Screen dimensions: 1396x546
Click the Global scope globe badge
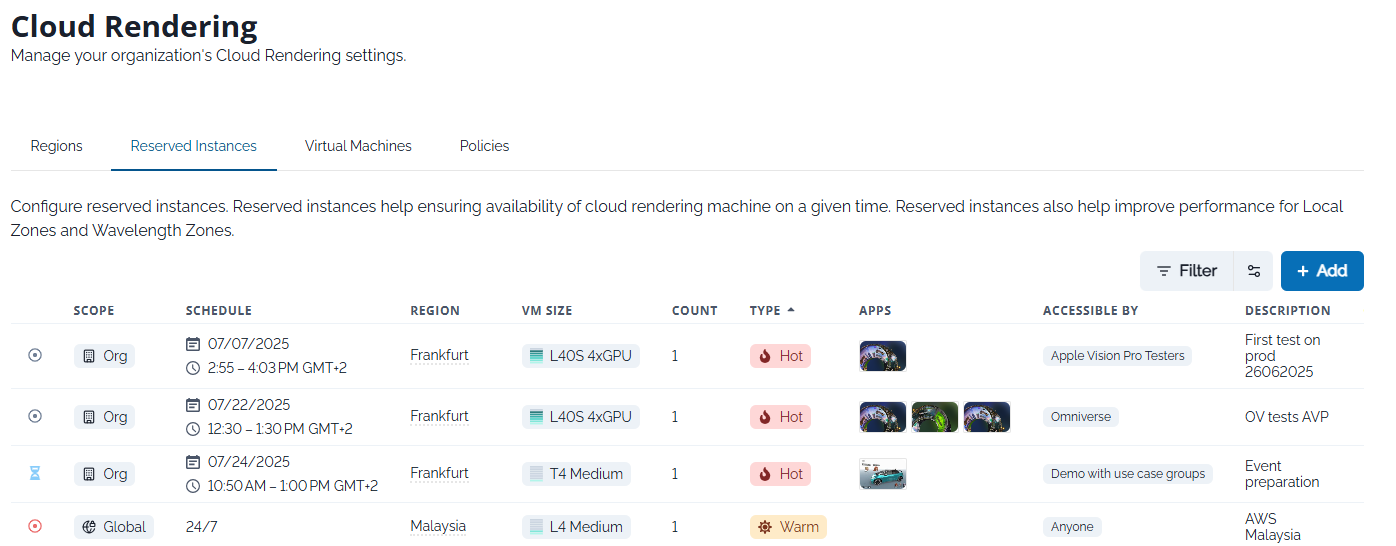(x=114, y=527)
